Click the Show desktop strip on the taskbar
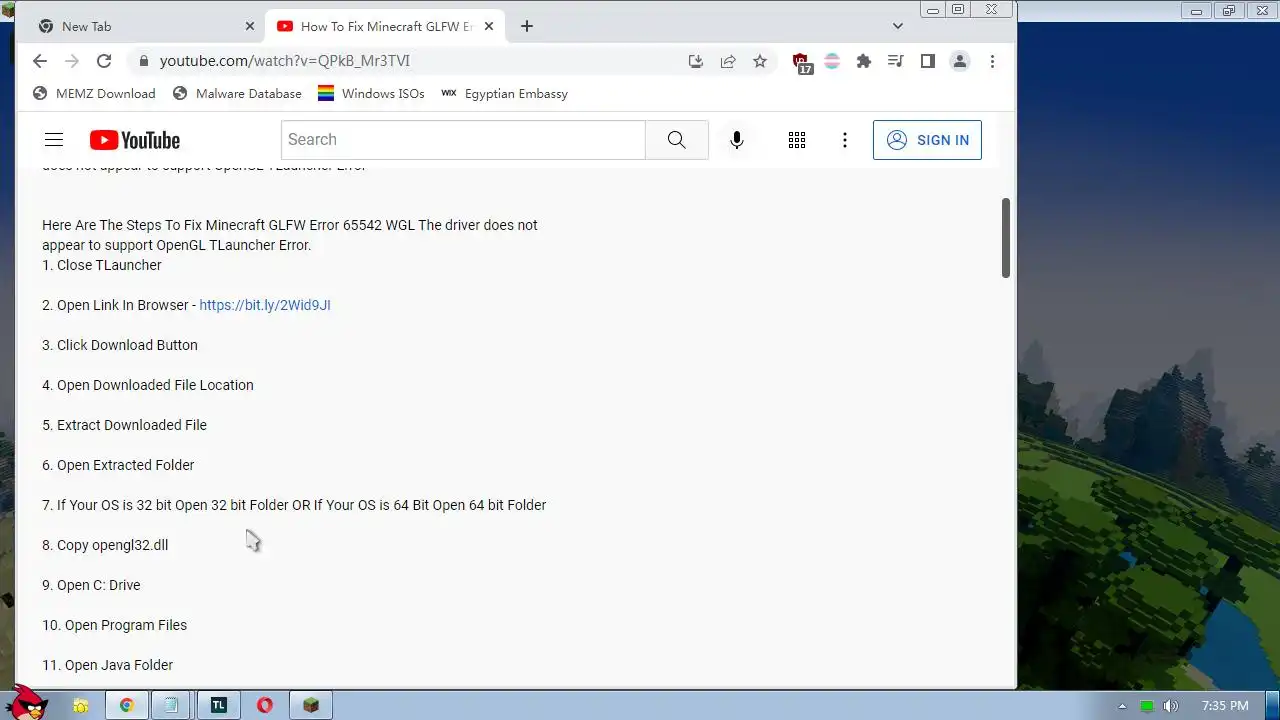The image size is (1280, 720). tap(1272, 705)
